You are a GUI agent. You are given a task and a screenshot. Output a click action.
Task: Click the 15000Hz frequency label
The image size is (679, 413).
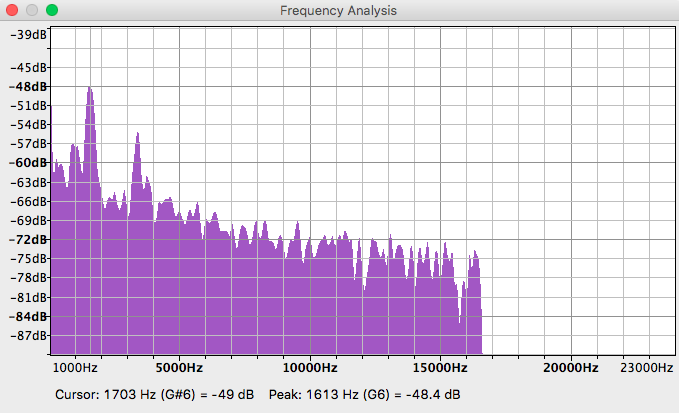(x=440, y=368)
